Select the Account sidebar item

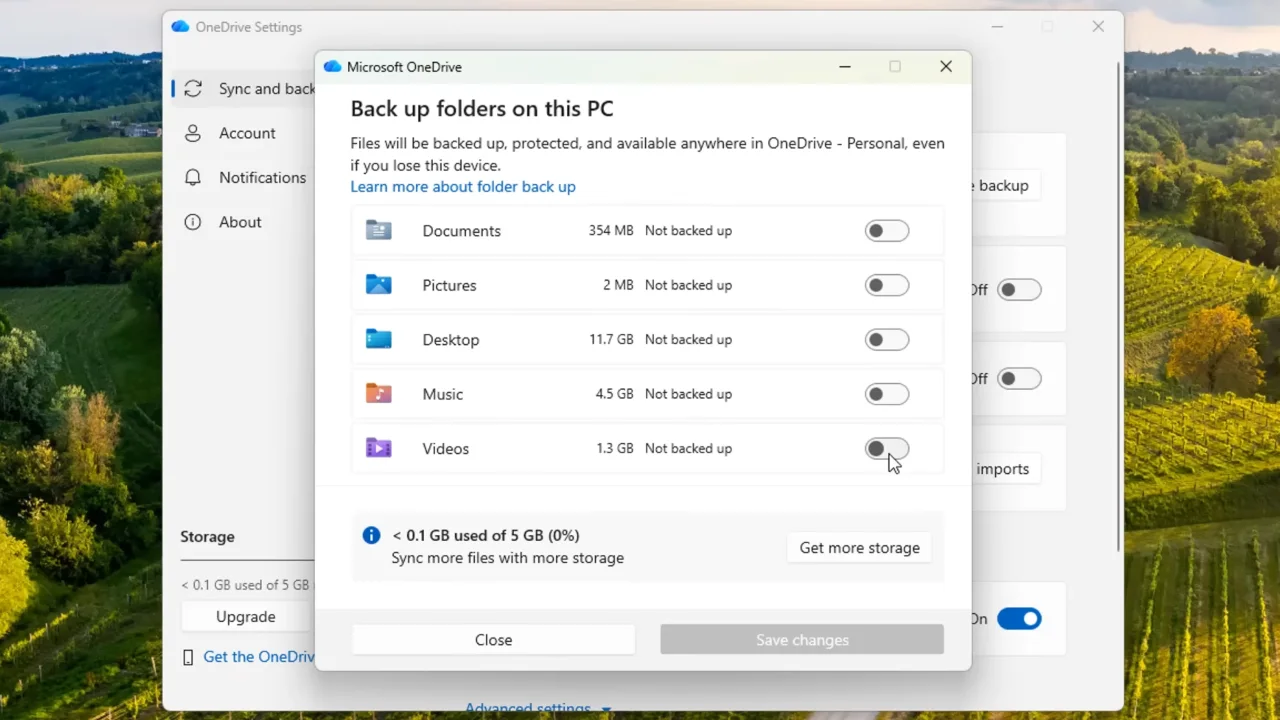point(247,133)
